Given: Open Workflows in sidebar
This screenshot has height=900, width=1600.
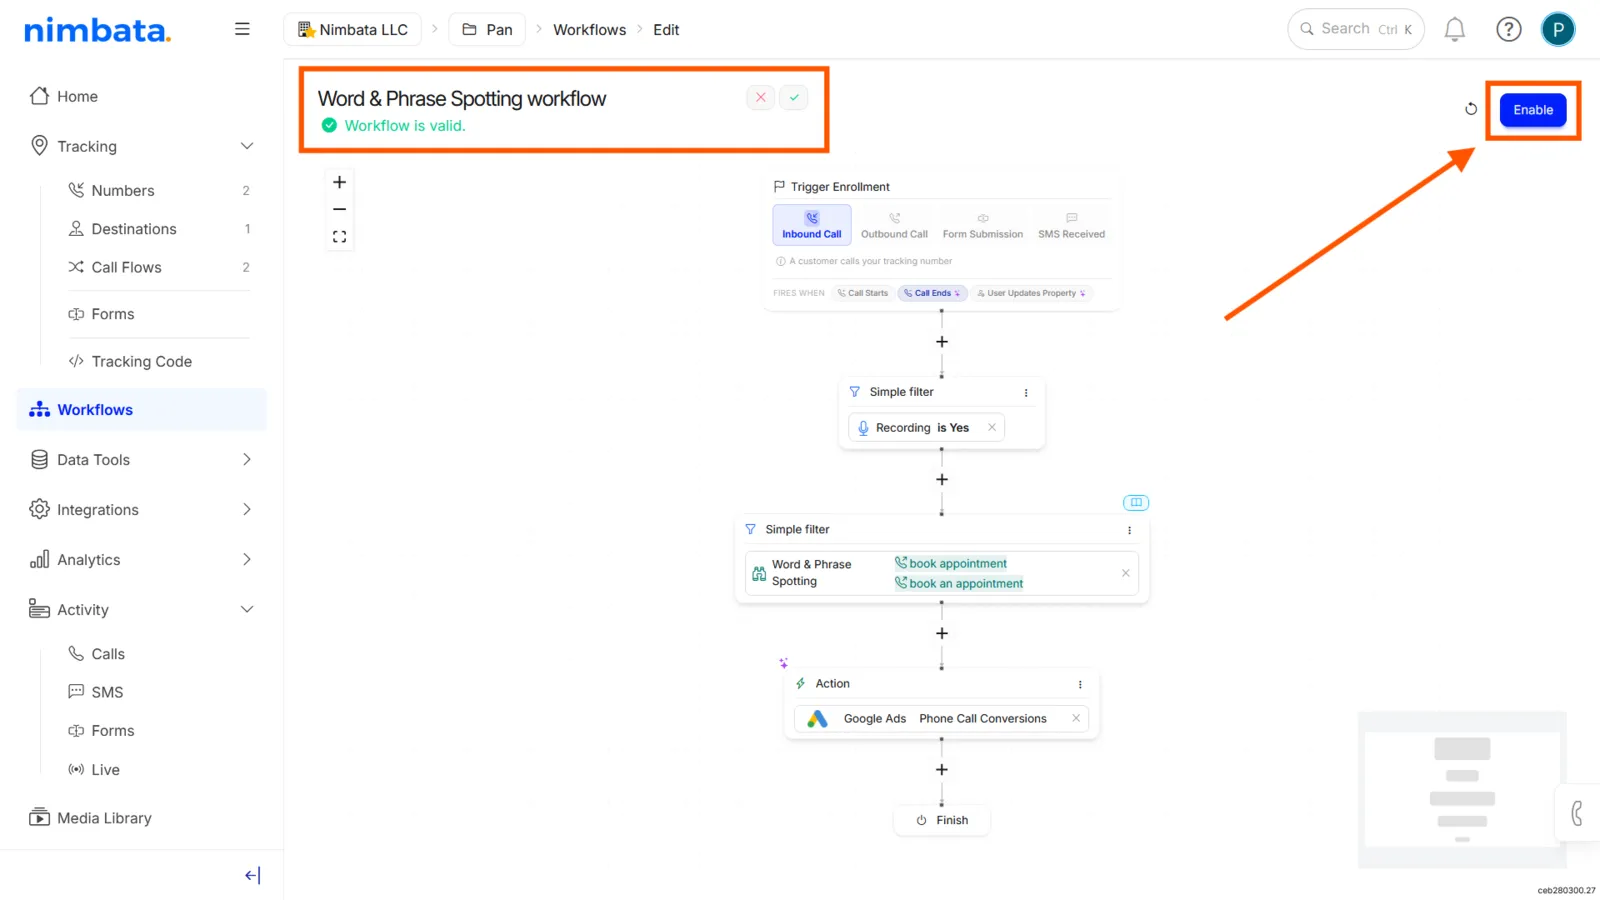Looking at the screenshot, I should 142,410.
